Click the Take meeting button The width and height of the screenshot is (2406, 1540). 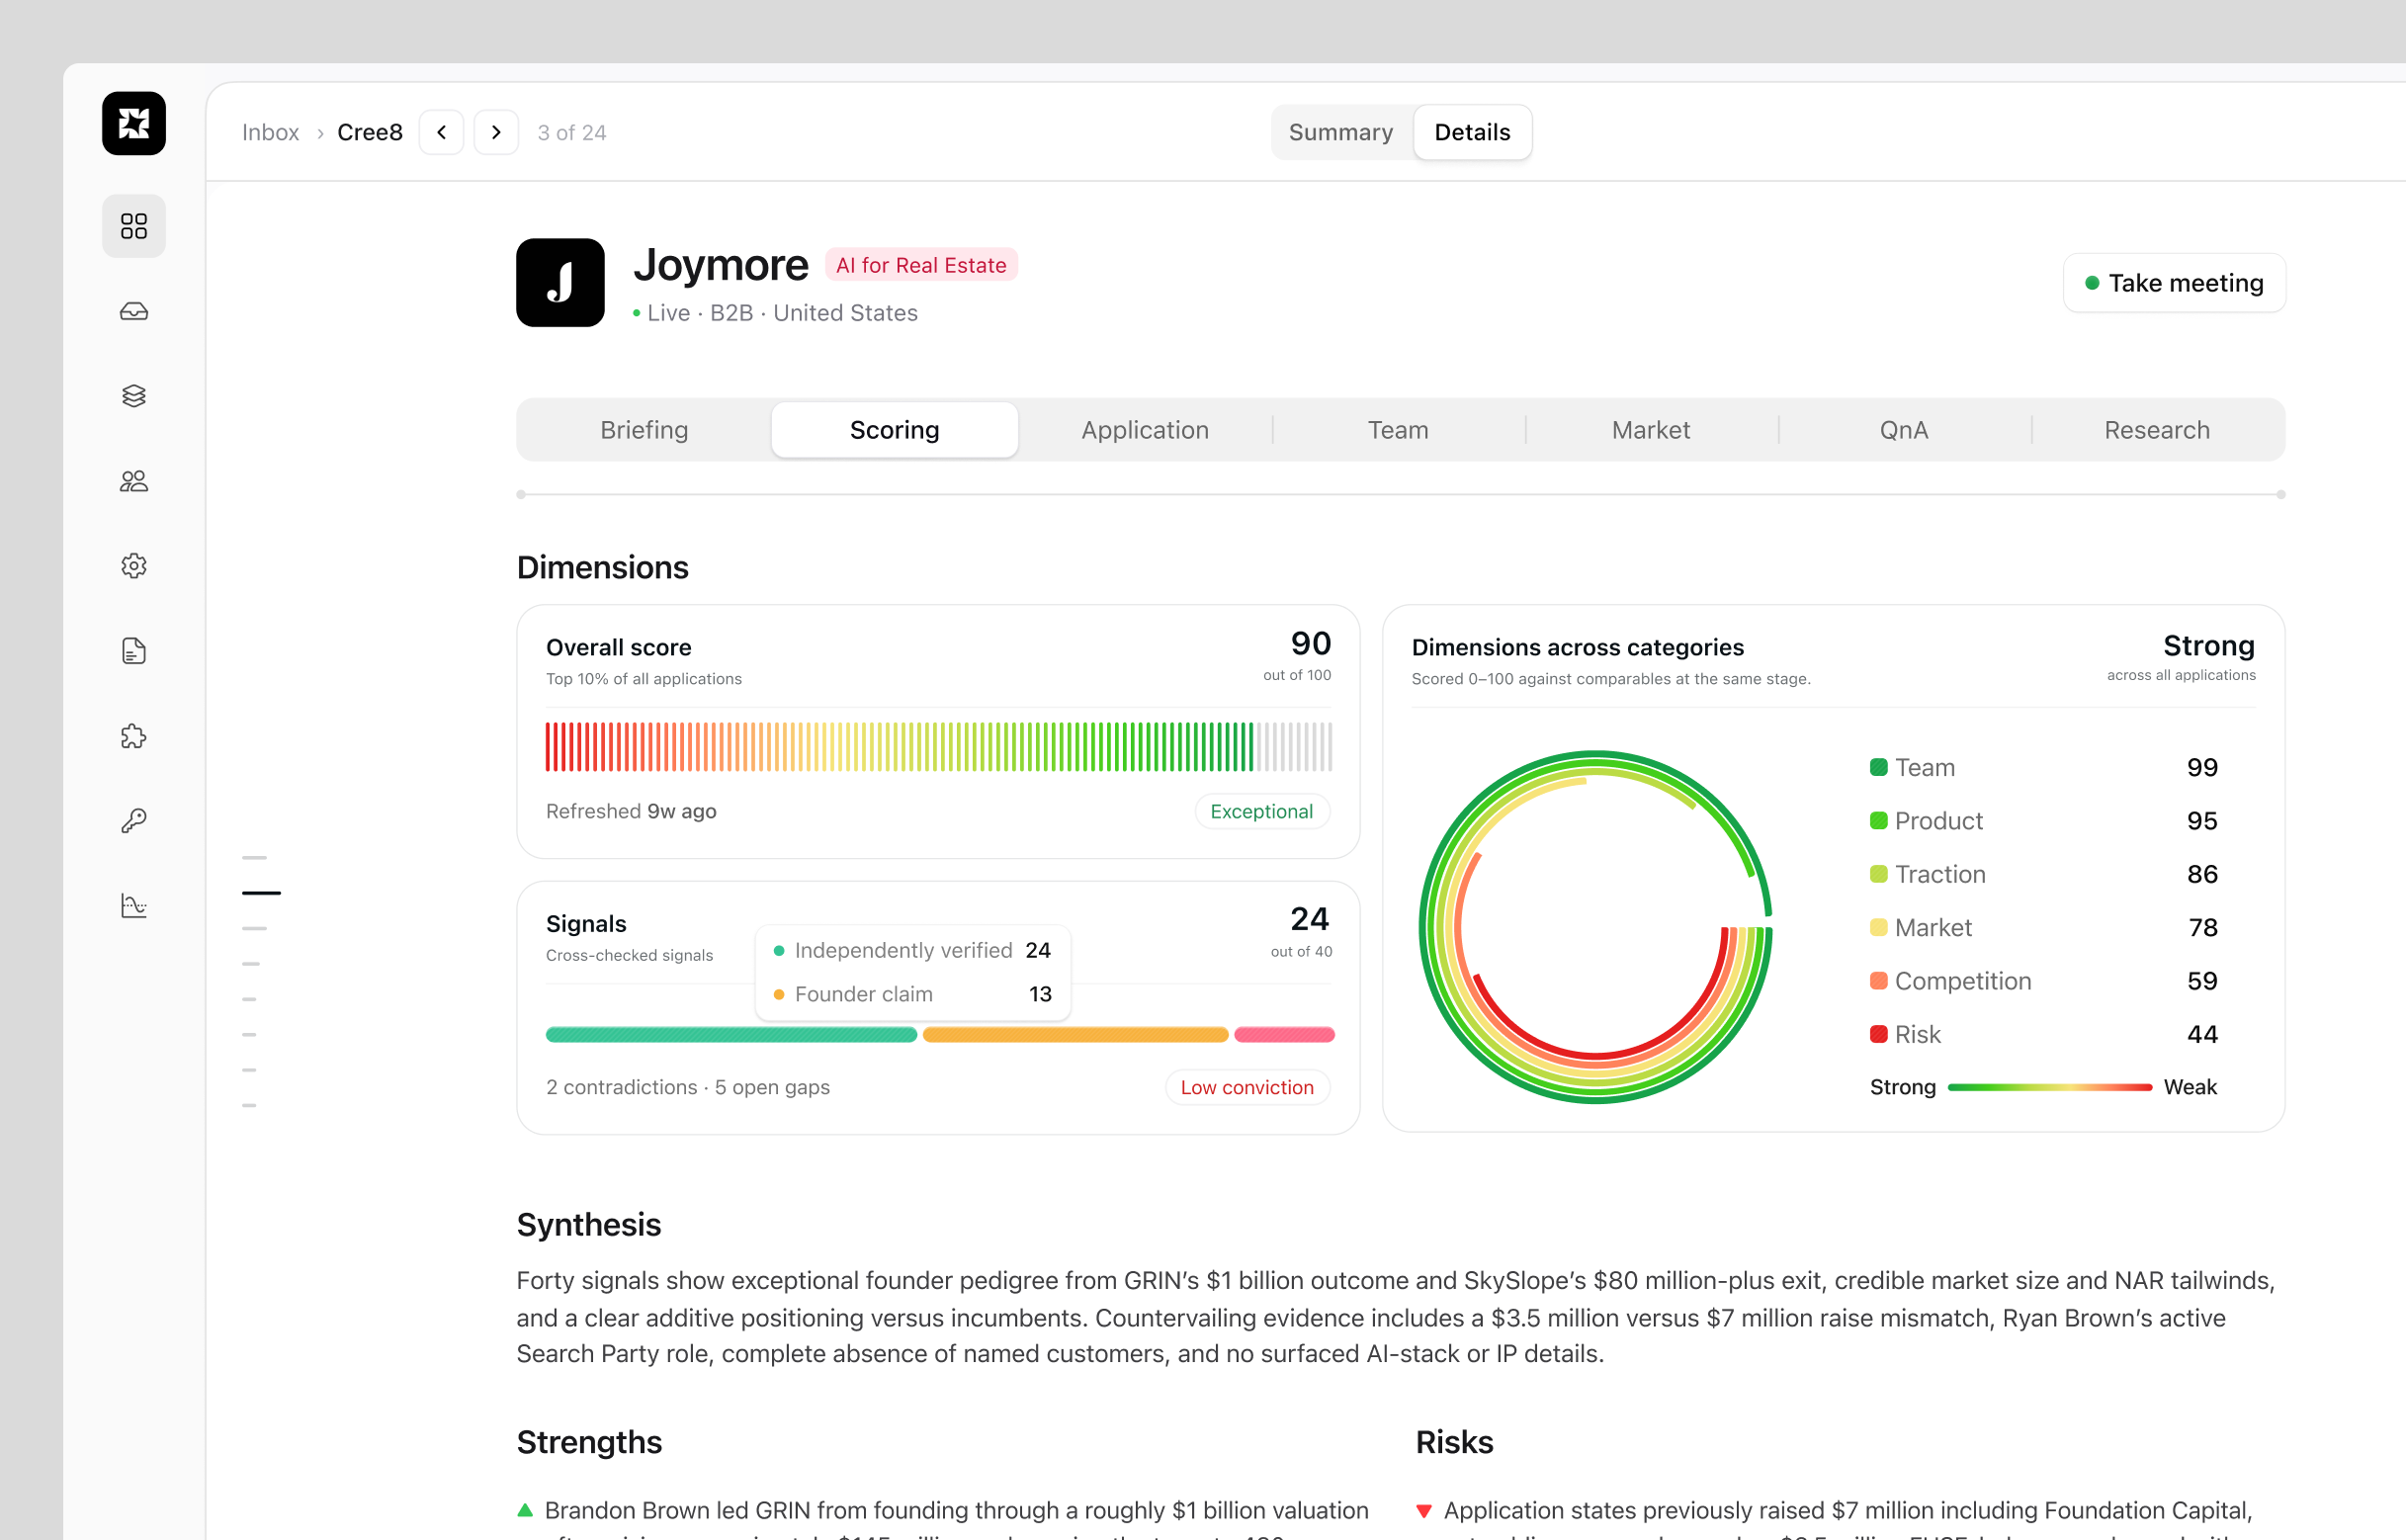(x=2174, y=283)
